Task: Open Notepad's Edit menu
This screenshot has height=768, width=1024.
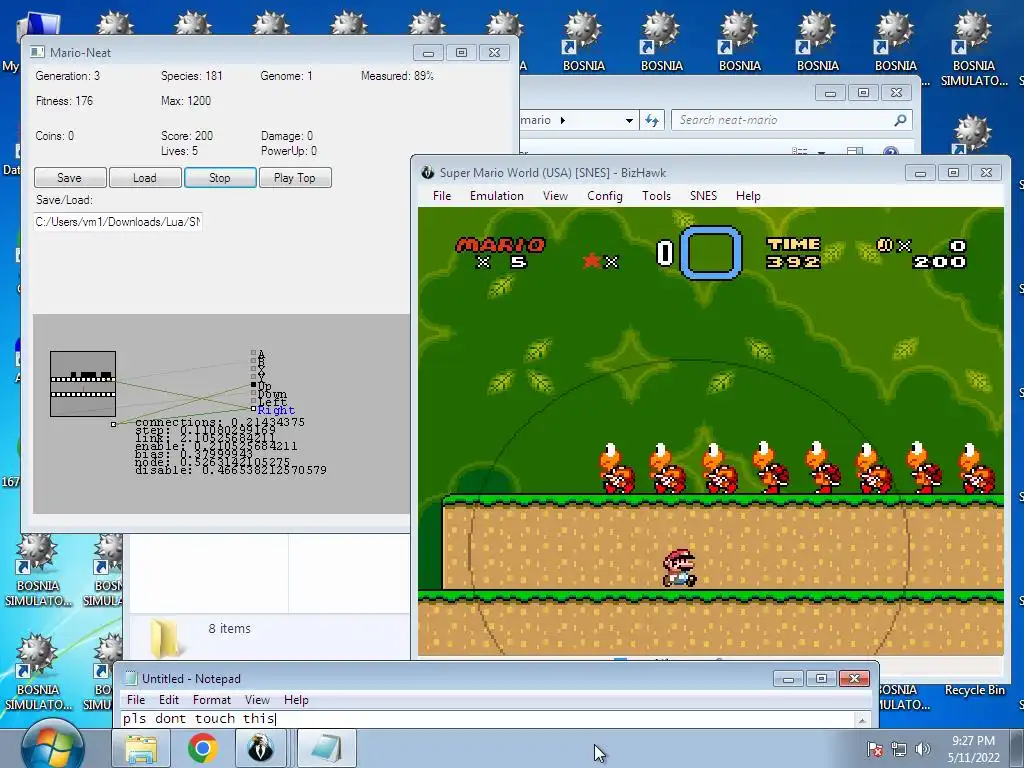Action: 168,699
